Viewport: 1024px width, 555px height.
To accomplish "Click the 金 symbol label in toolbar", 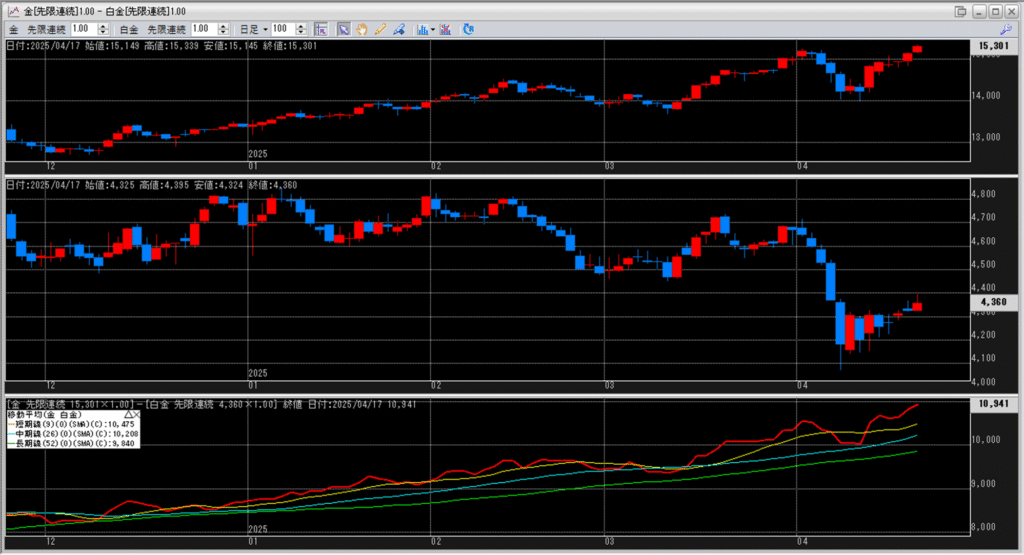I will click(14, 29).
